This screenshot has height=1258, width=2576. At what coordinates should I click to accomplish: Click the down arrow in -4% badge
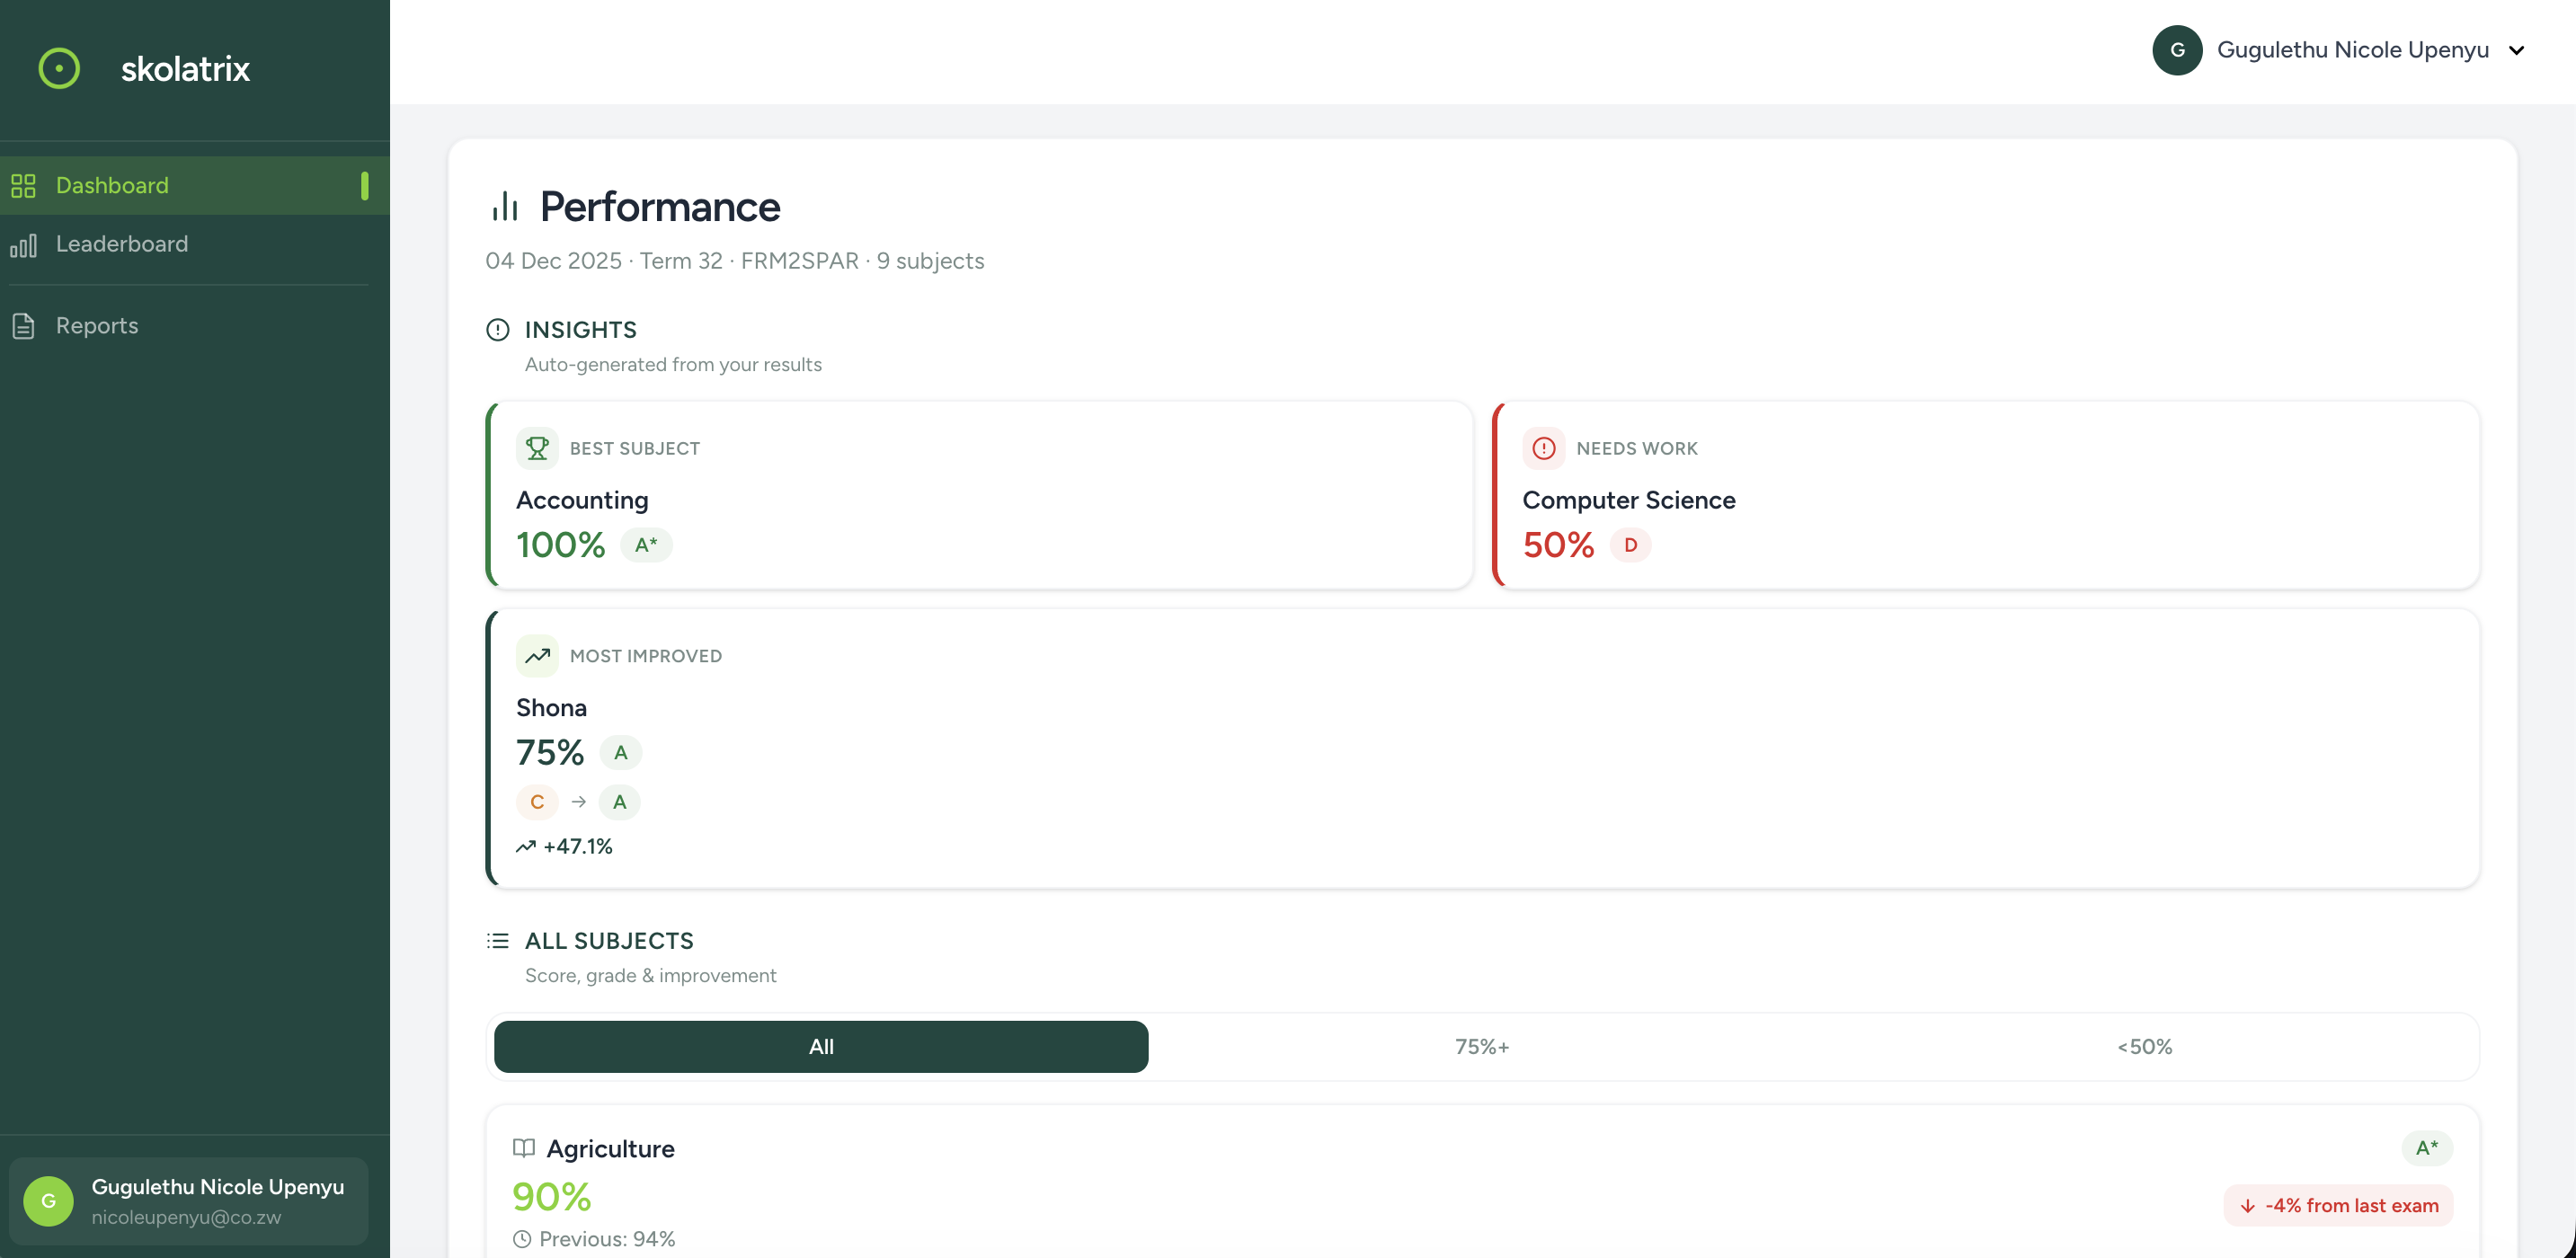2248,1206
